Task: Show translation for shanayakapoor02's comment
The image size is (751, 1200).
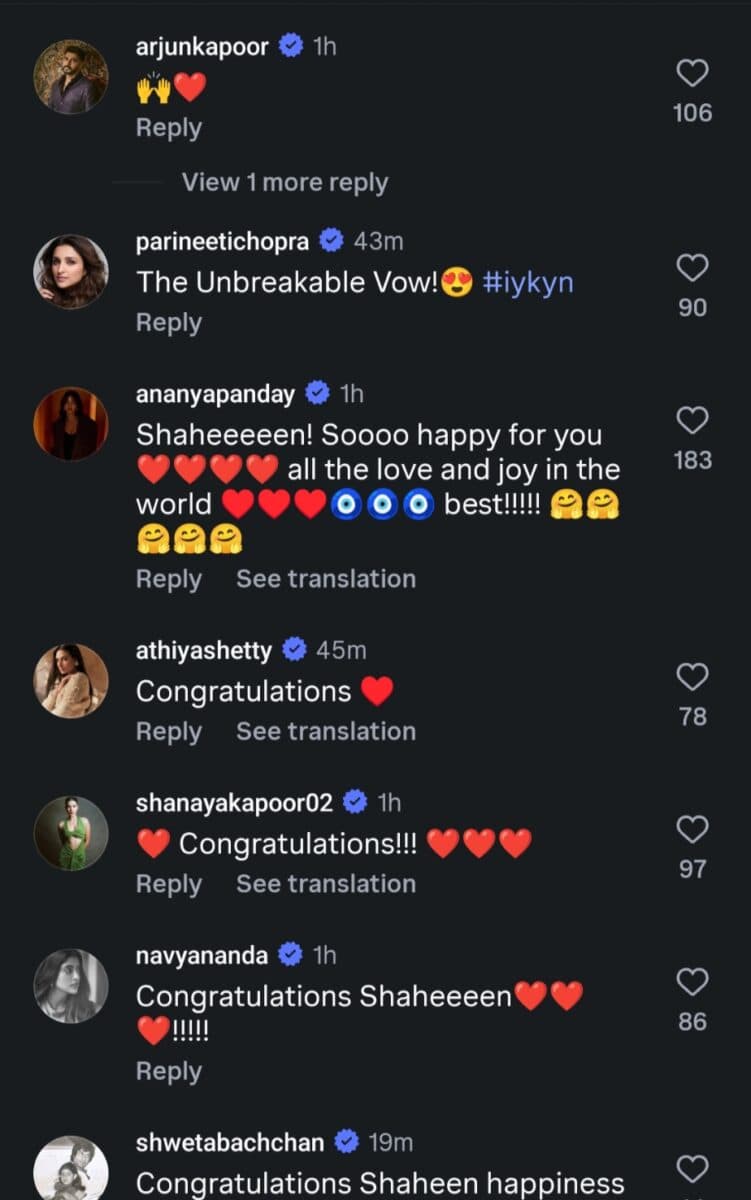Action: pyautogui.click(x=325, y=884)
